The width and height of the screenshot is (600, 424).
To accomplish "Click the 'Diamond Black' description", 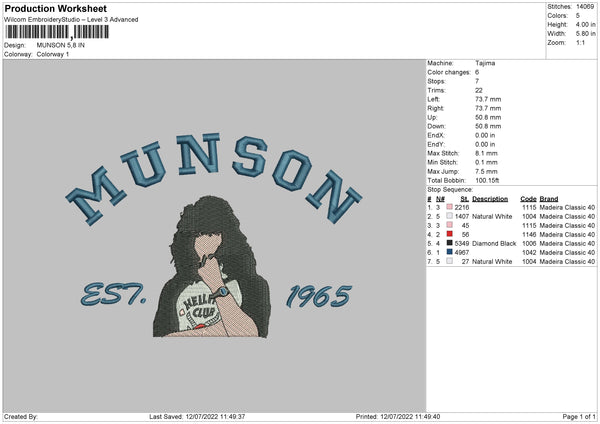I will coord(494,244).
